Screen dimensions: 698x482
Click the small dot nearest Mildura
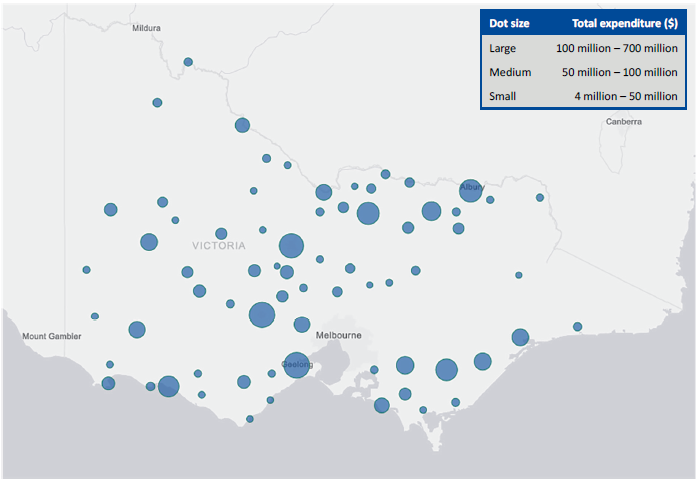pos(188,62)
